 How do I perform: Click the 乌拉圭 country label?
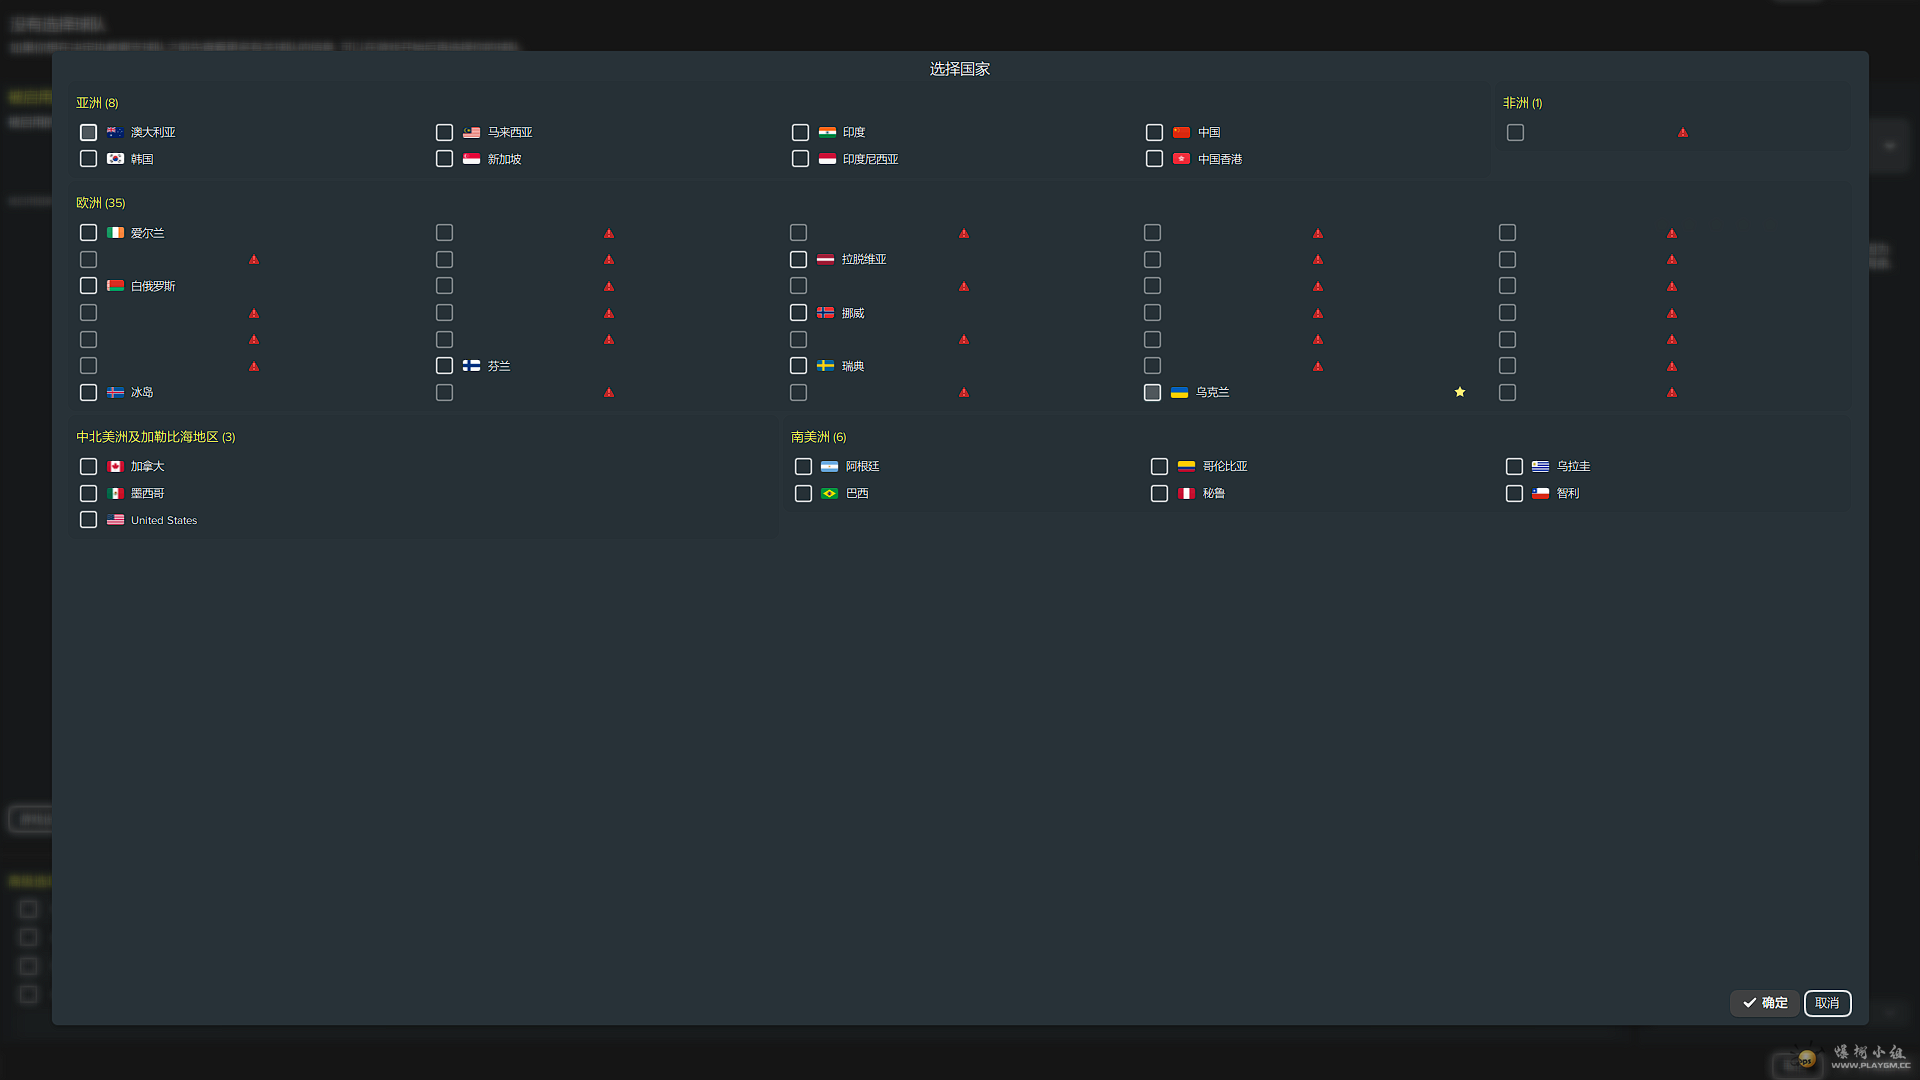coord(1573,467)
